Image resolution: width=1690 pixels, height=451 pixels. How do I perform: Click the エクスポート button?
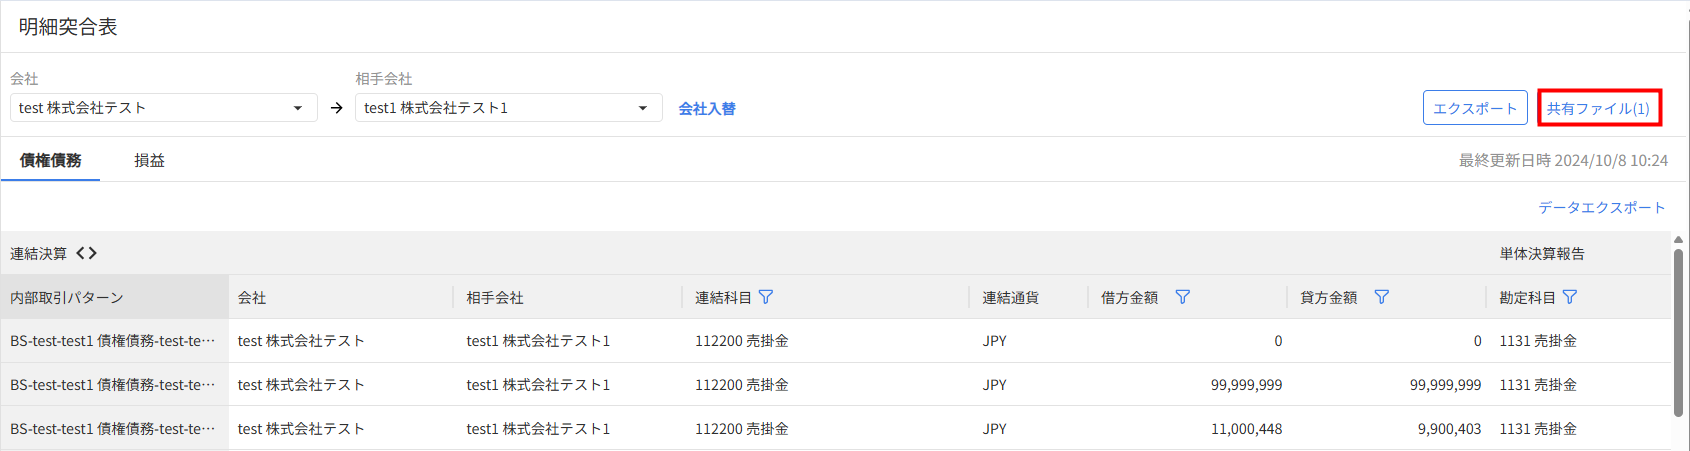tap(1474, 108)
